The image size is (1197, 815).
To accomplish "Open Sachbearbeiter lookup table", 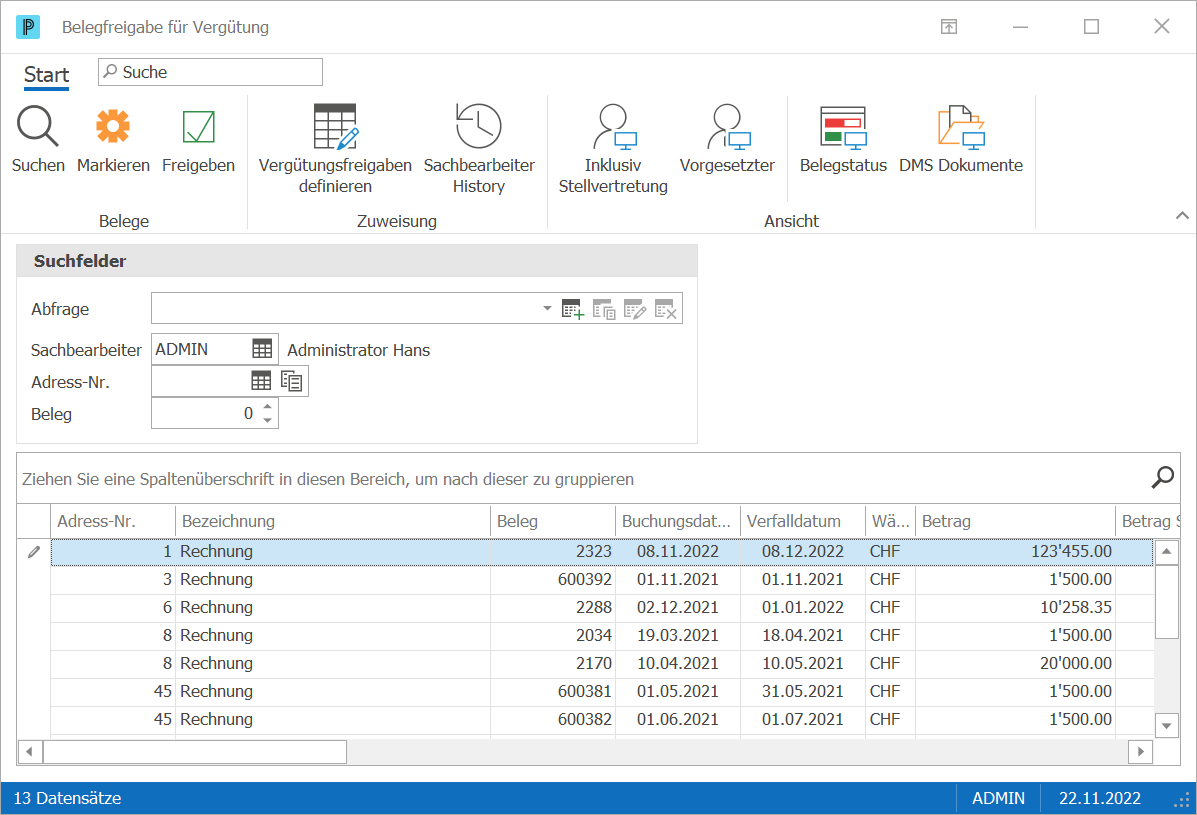I will 262,350.
